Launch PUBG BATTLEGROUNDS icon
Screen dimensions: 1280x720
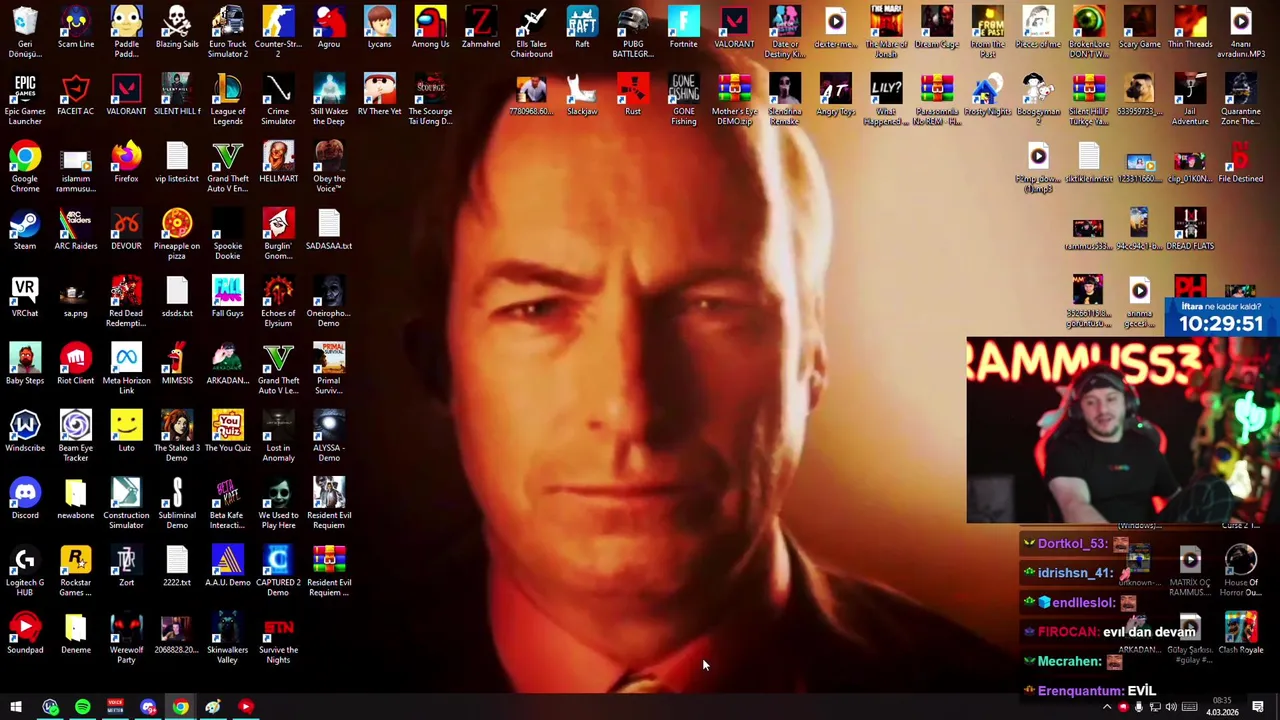tap(632, 33)
